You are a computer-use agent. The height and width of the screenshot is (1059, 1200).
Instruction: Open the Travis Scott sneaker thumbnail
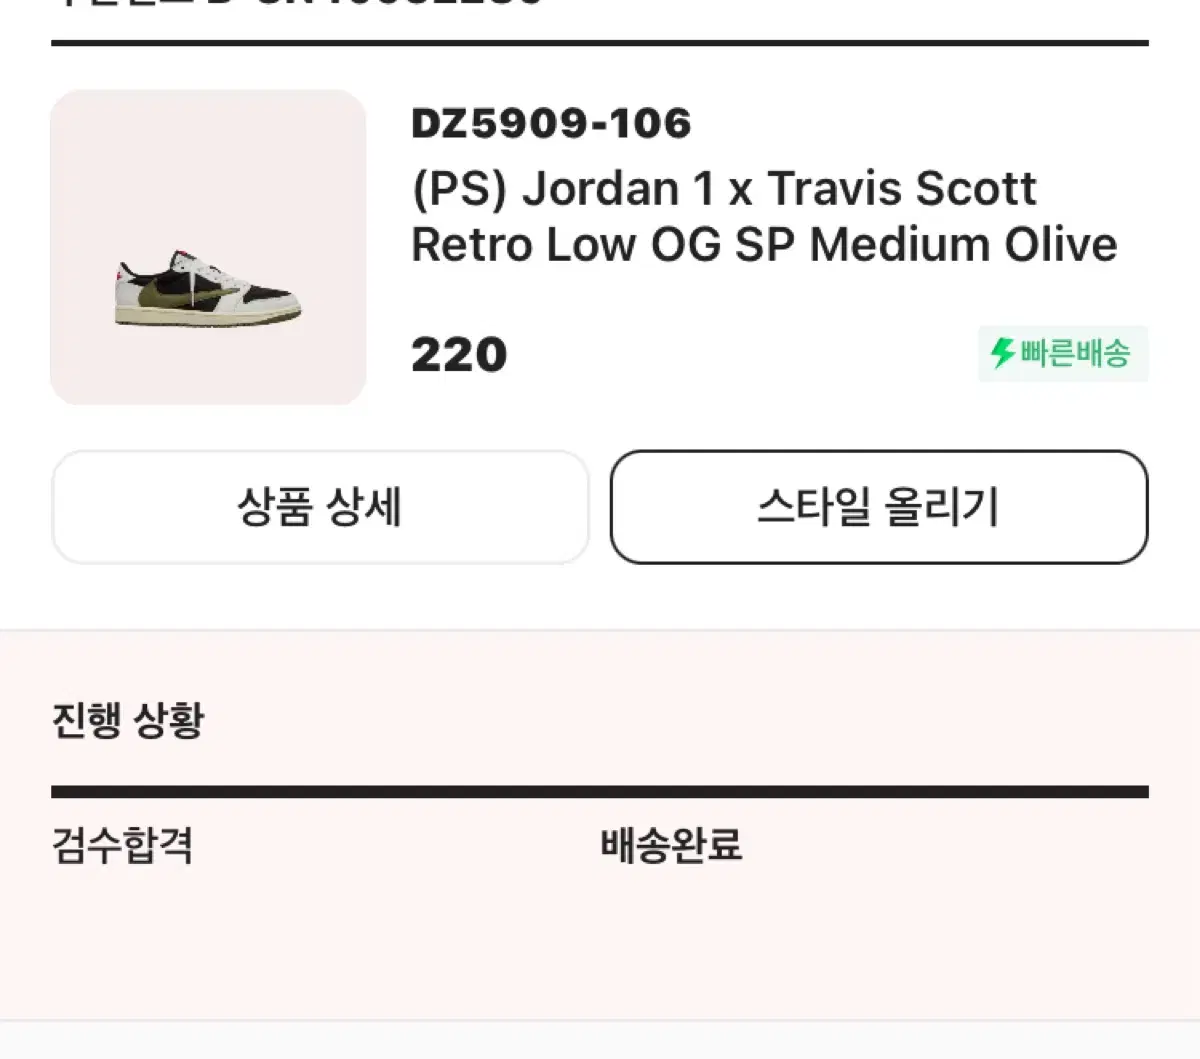point(208,247)
